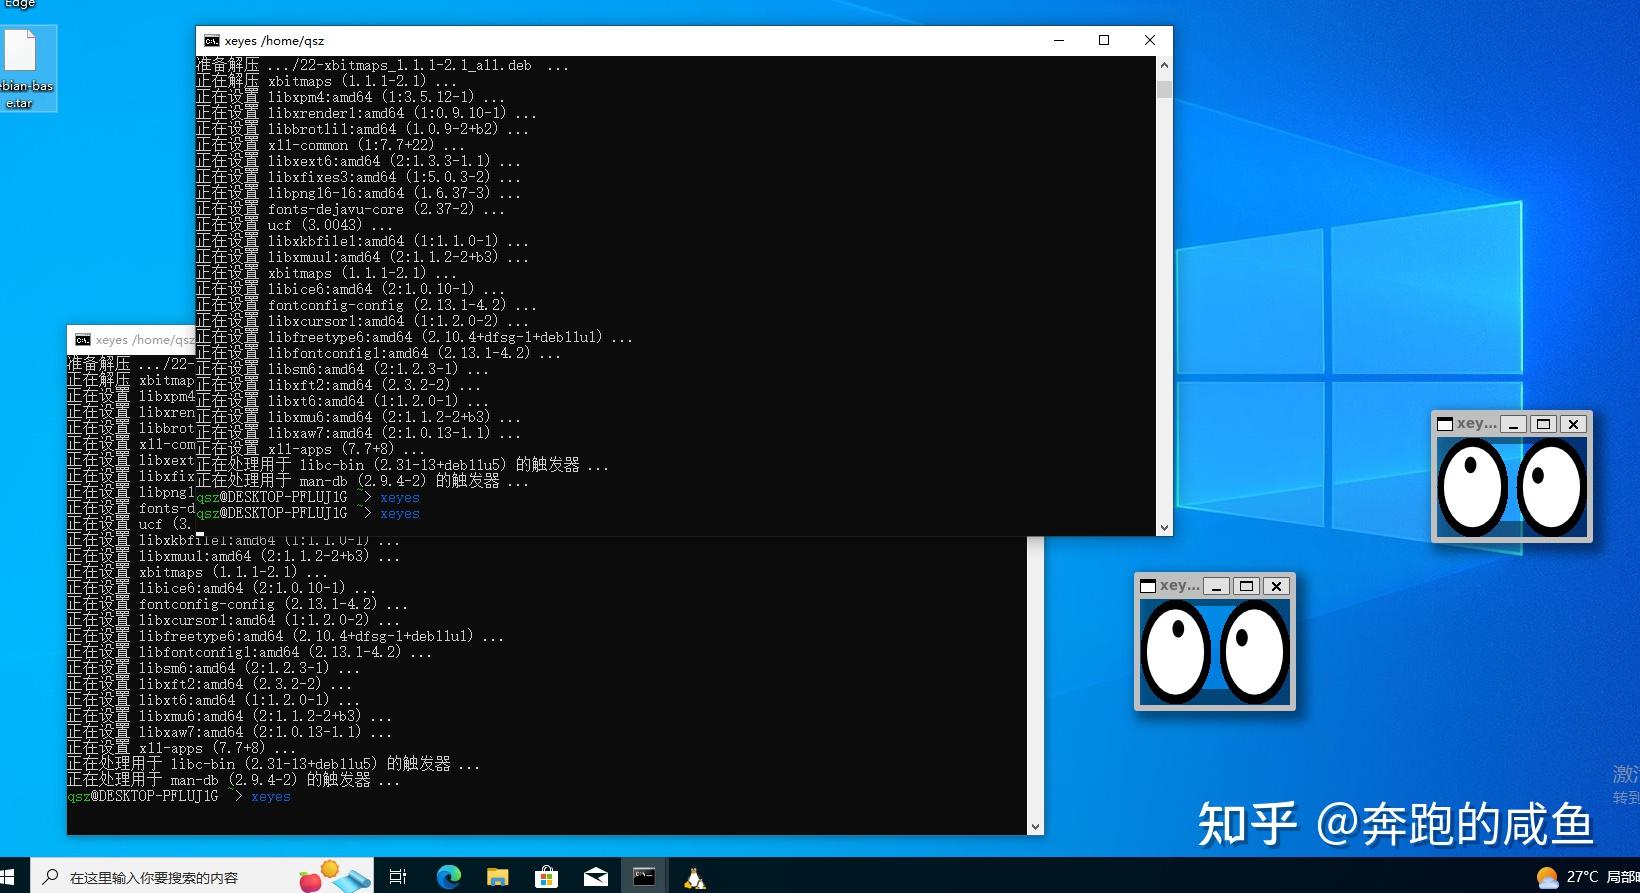1640x893 pixels.
Task: Open the upper xeyes window menu icon
Action: click(x=1445, y=424)
